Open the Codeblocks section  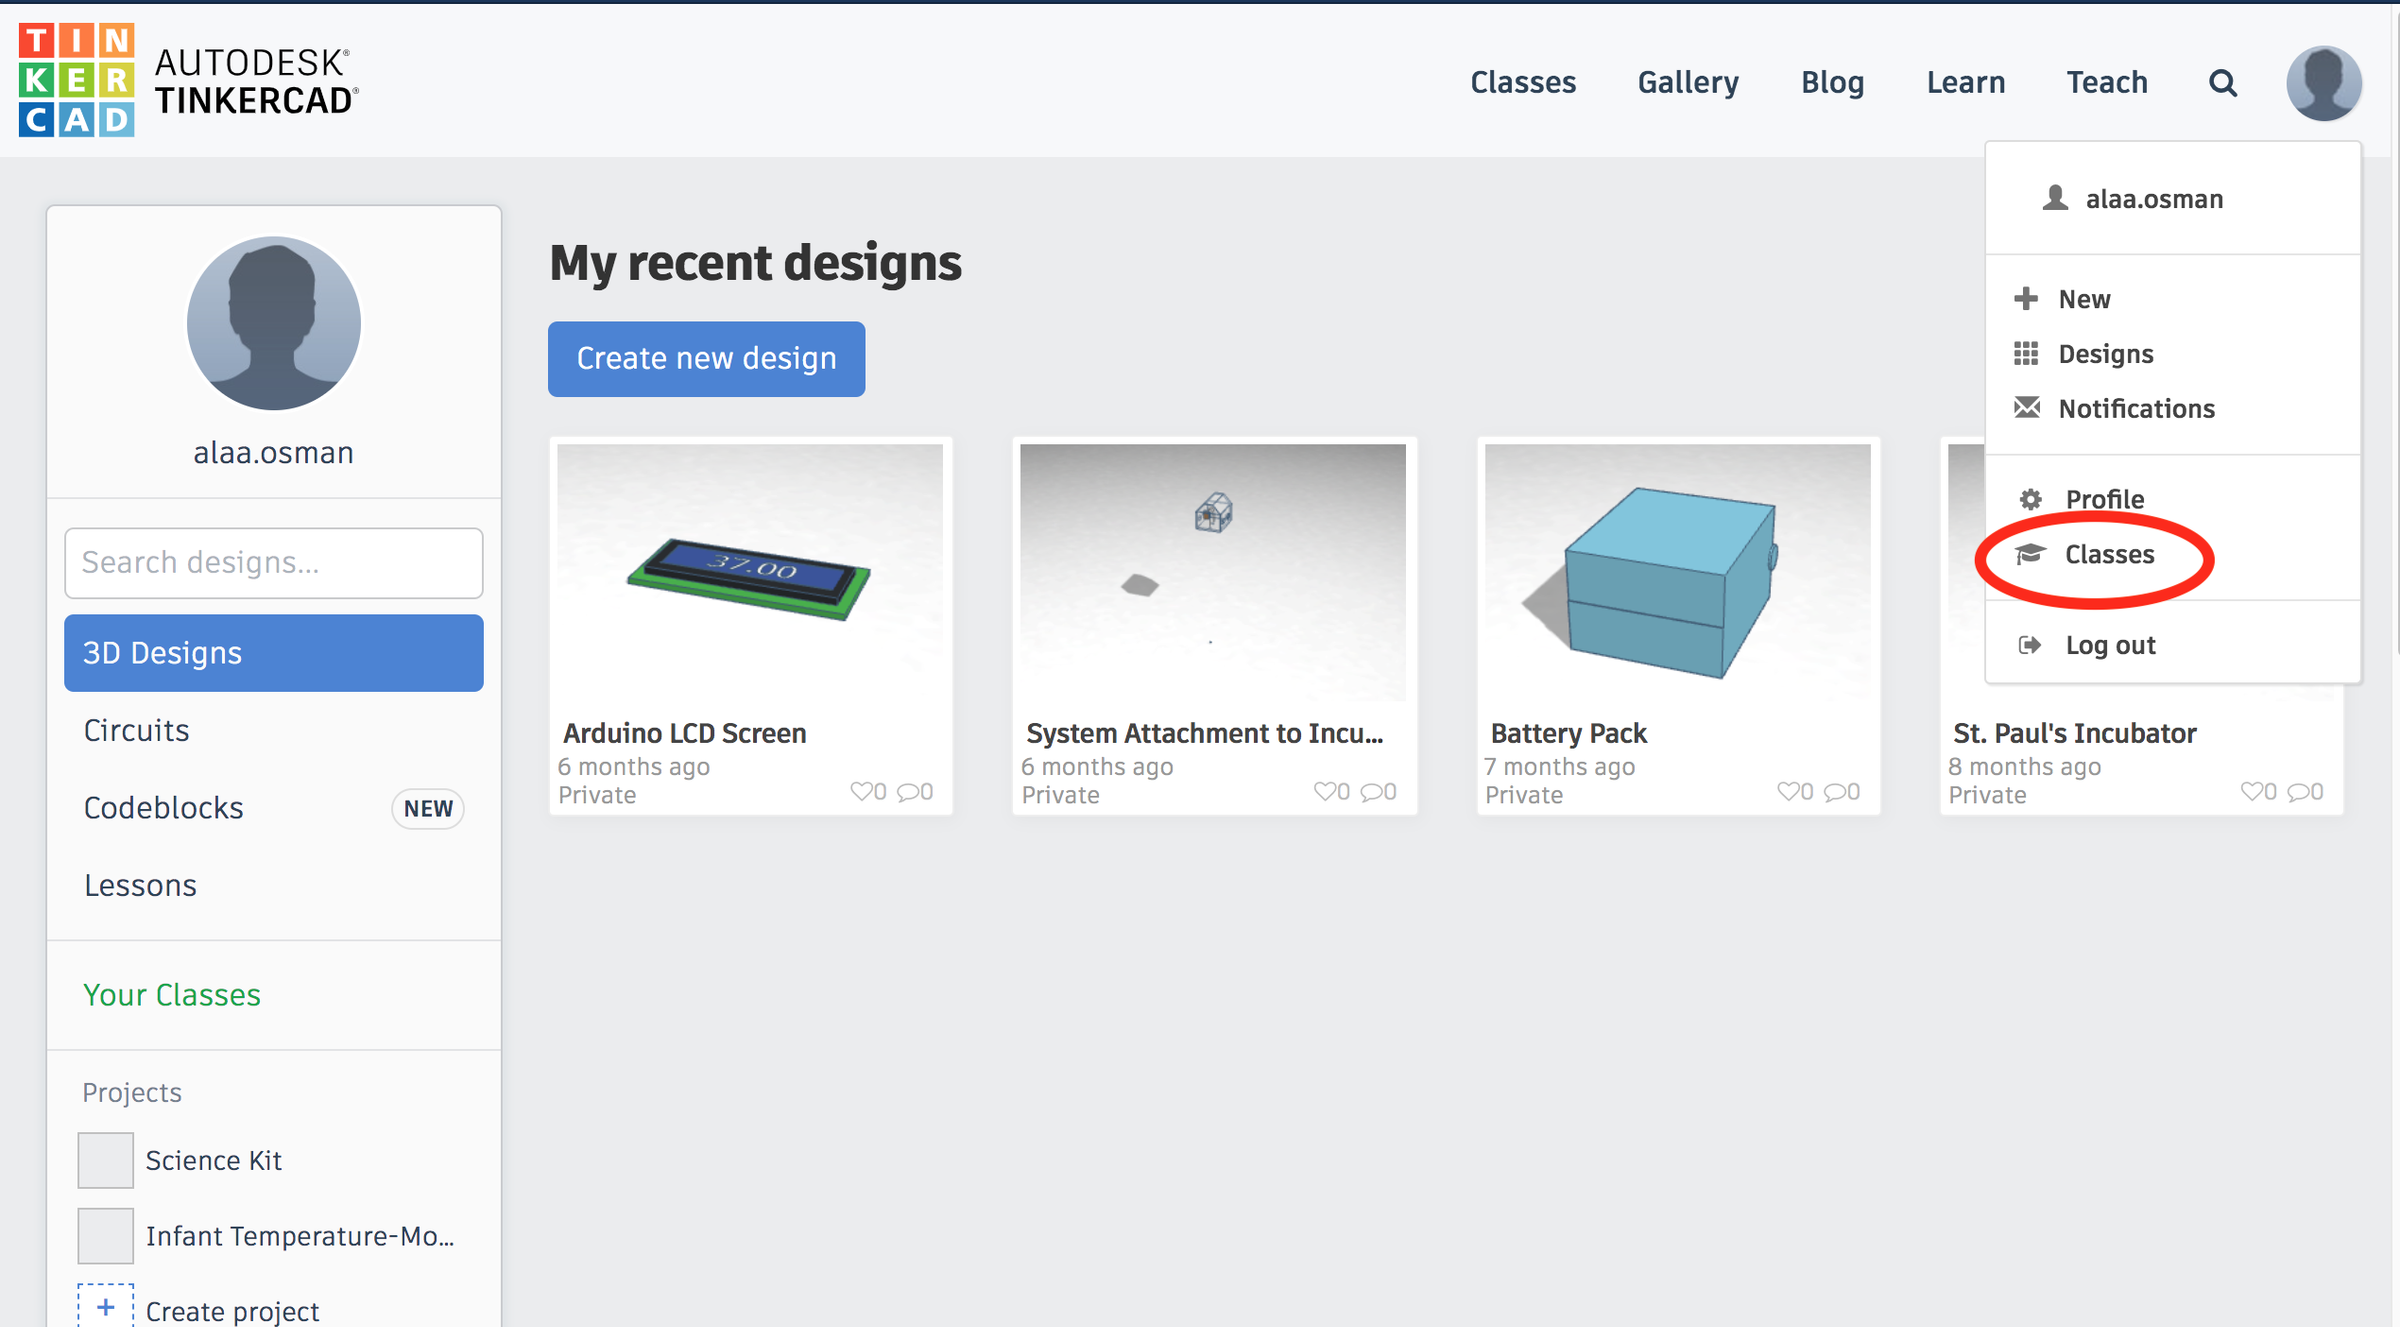pos(163,807)
